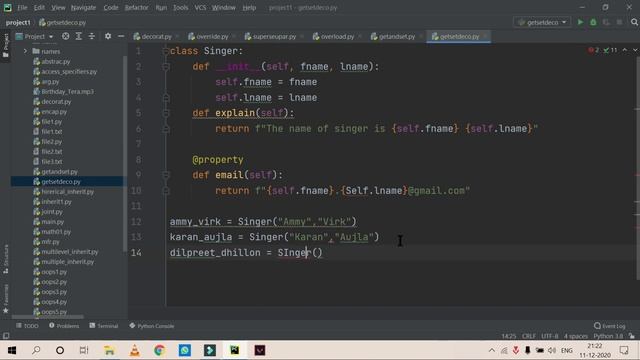Expand the names folder

[25, 51]
